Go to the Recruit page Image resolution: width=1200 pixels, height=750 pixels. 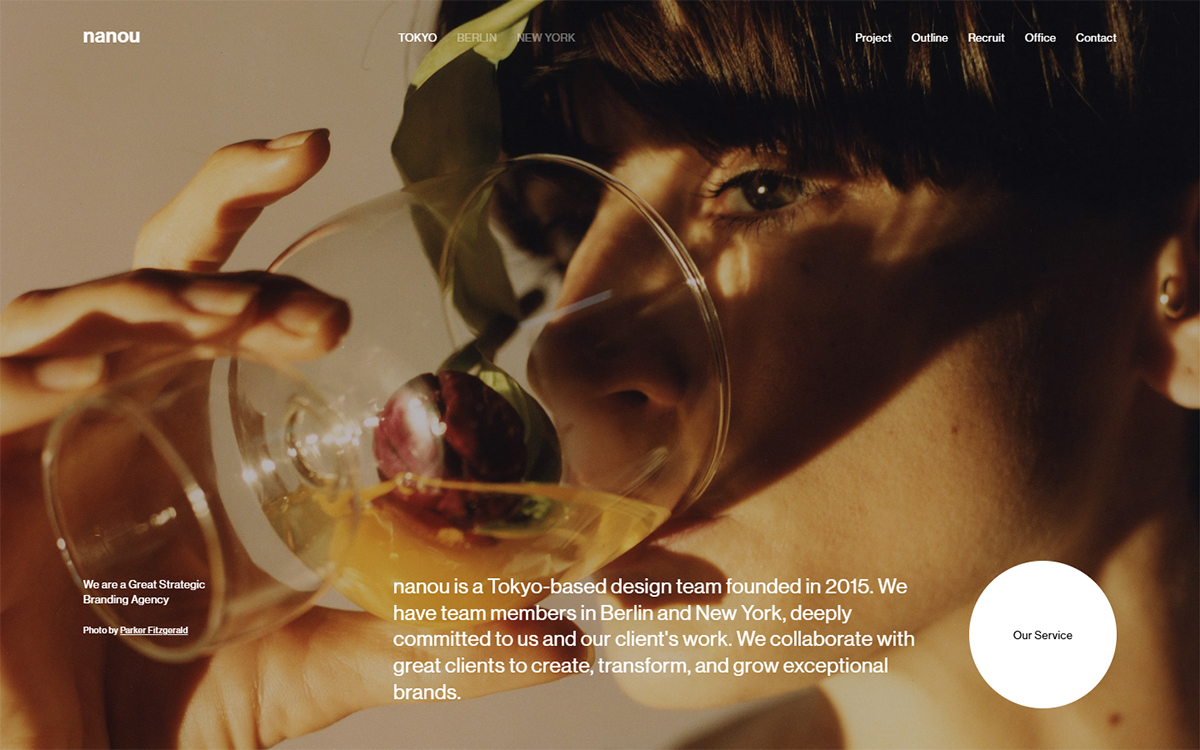pos(986,38)
